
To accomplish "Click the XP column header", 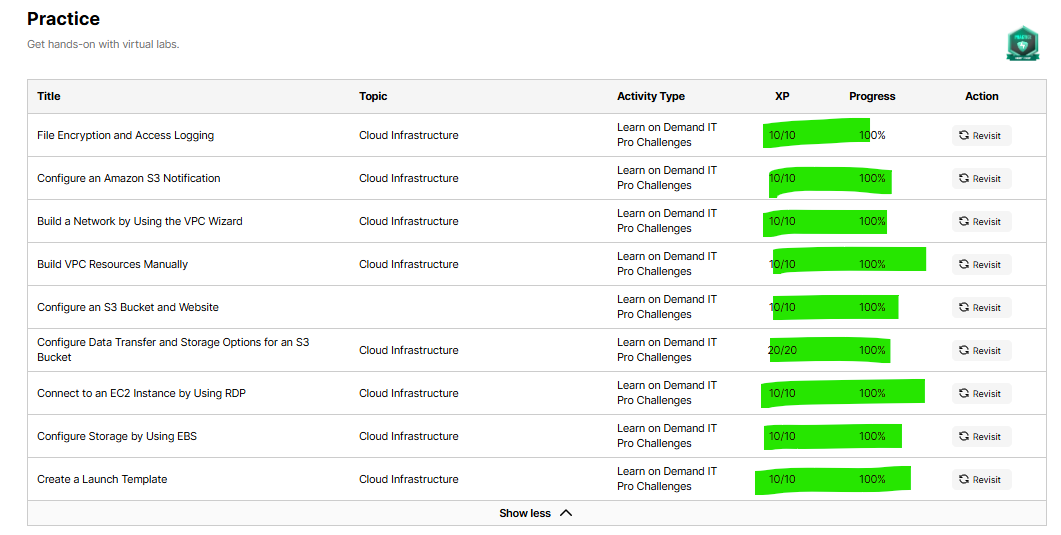I will point(782,96).
